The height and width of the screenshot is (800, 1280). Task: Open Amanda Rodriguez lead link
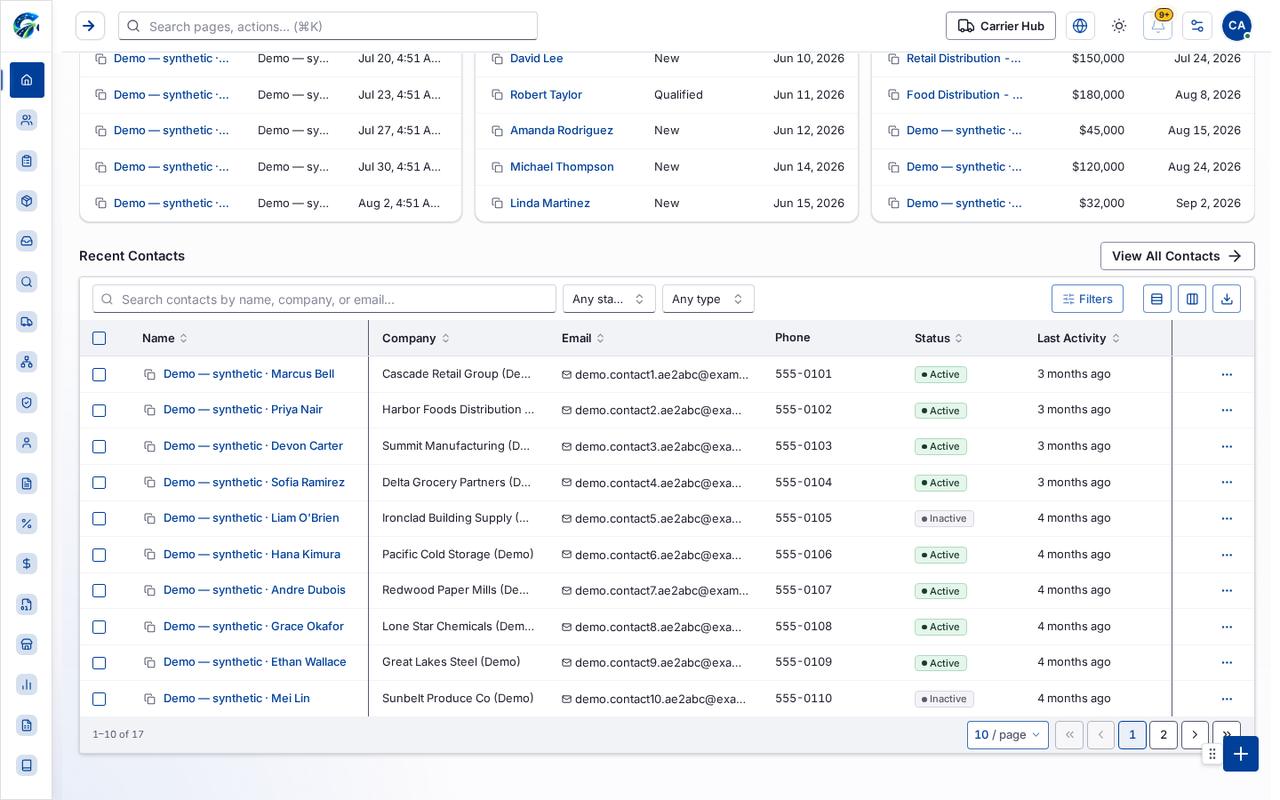click(561, 131)
